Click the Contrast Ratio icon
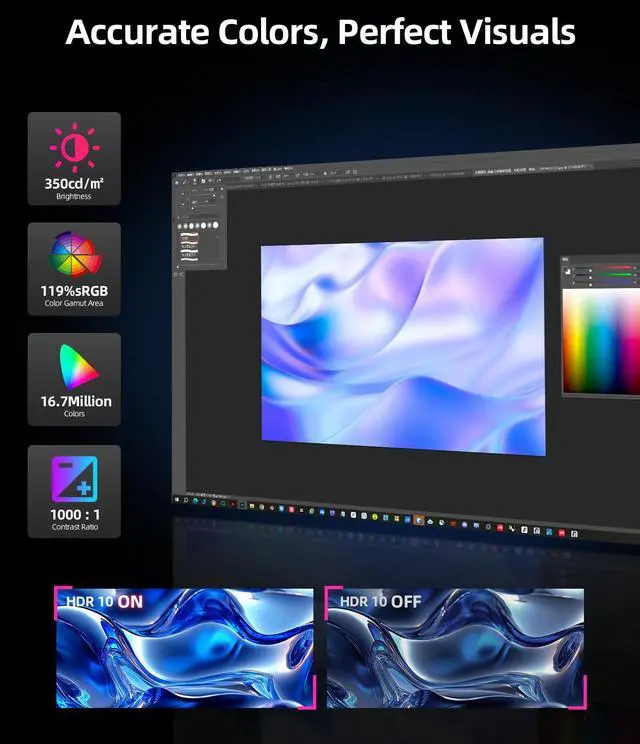640x744 pixels. tap(74, 479)
